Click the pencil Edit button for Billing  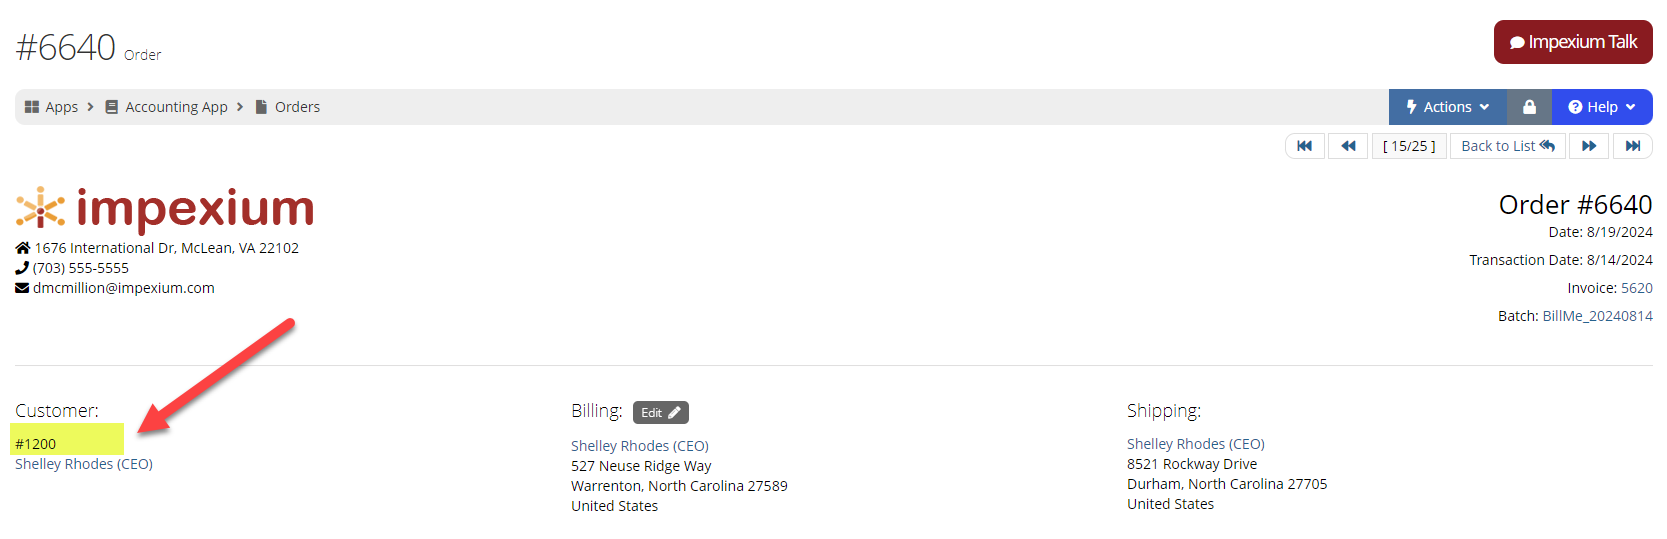[x=660, y=412]
